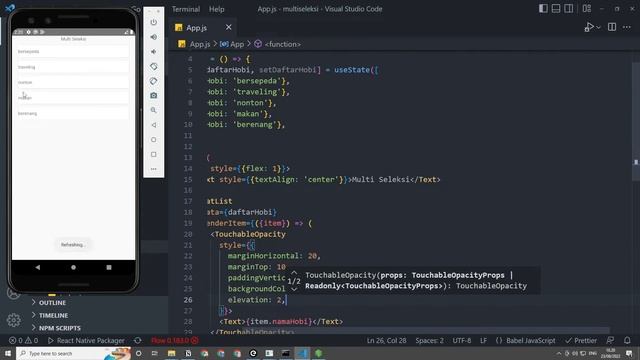Tap Android home button on phone screen

click(73, 267)
